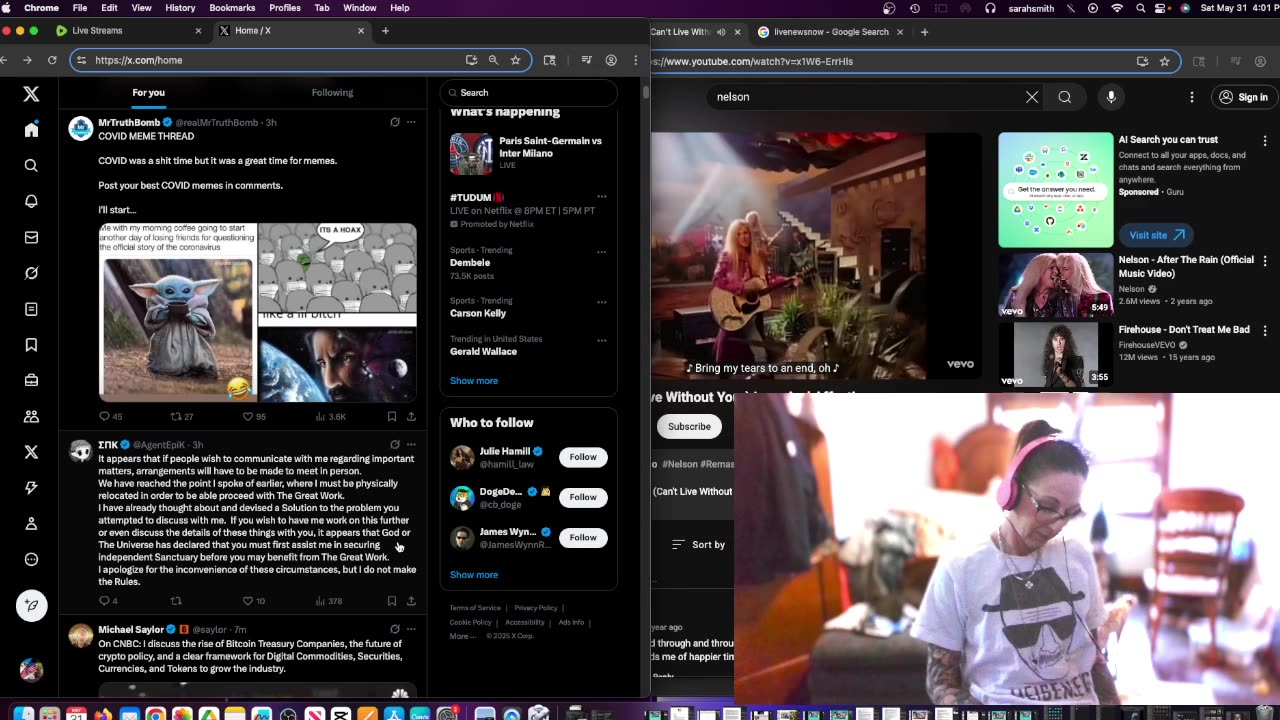
Task: Open Bookmarks icon in X sidebar
Action: [31, 345]
